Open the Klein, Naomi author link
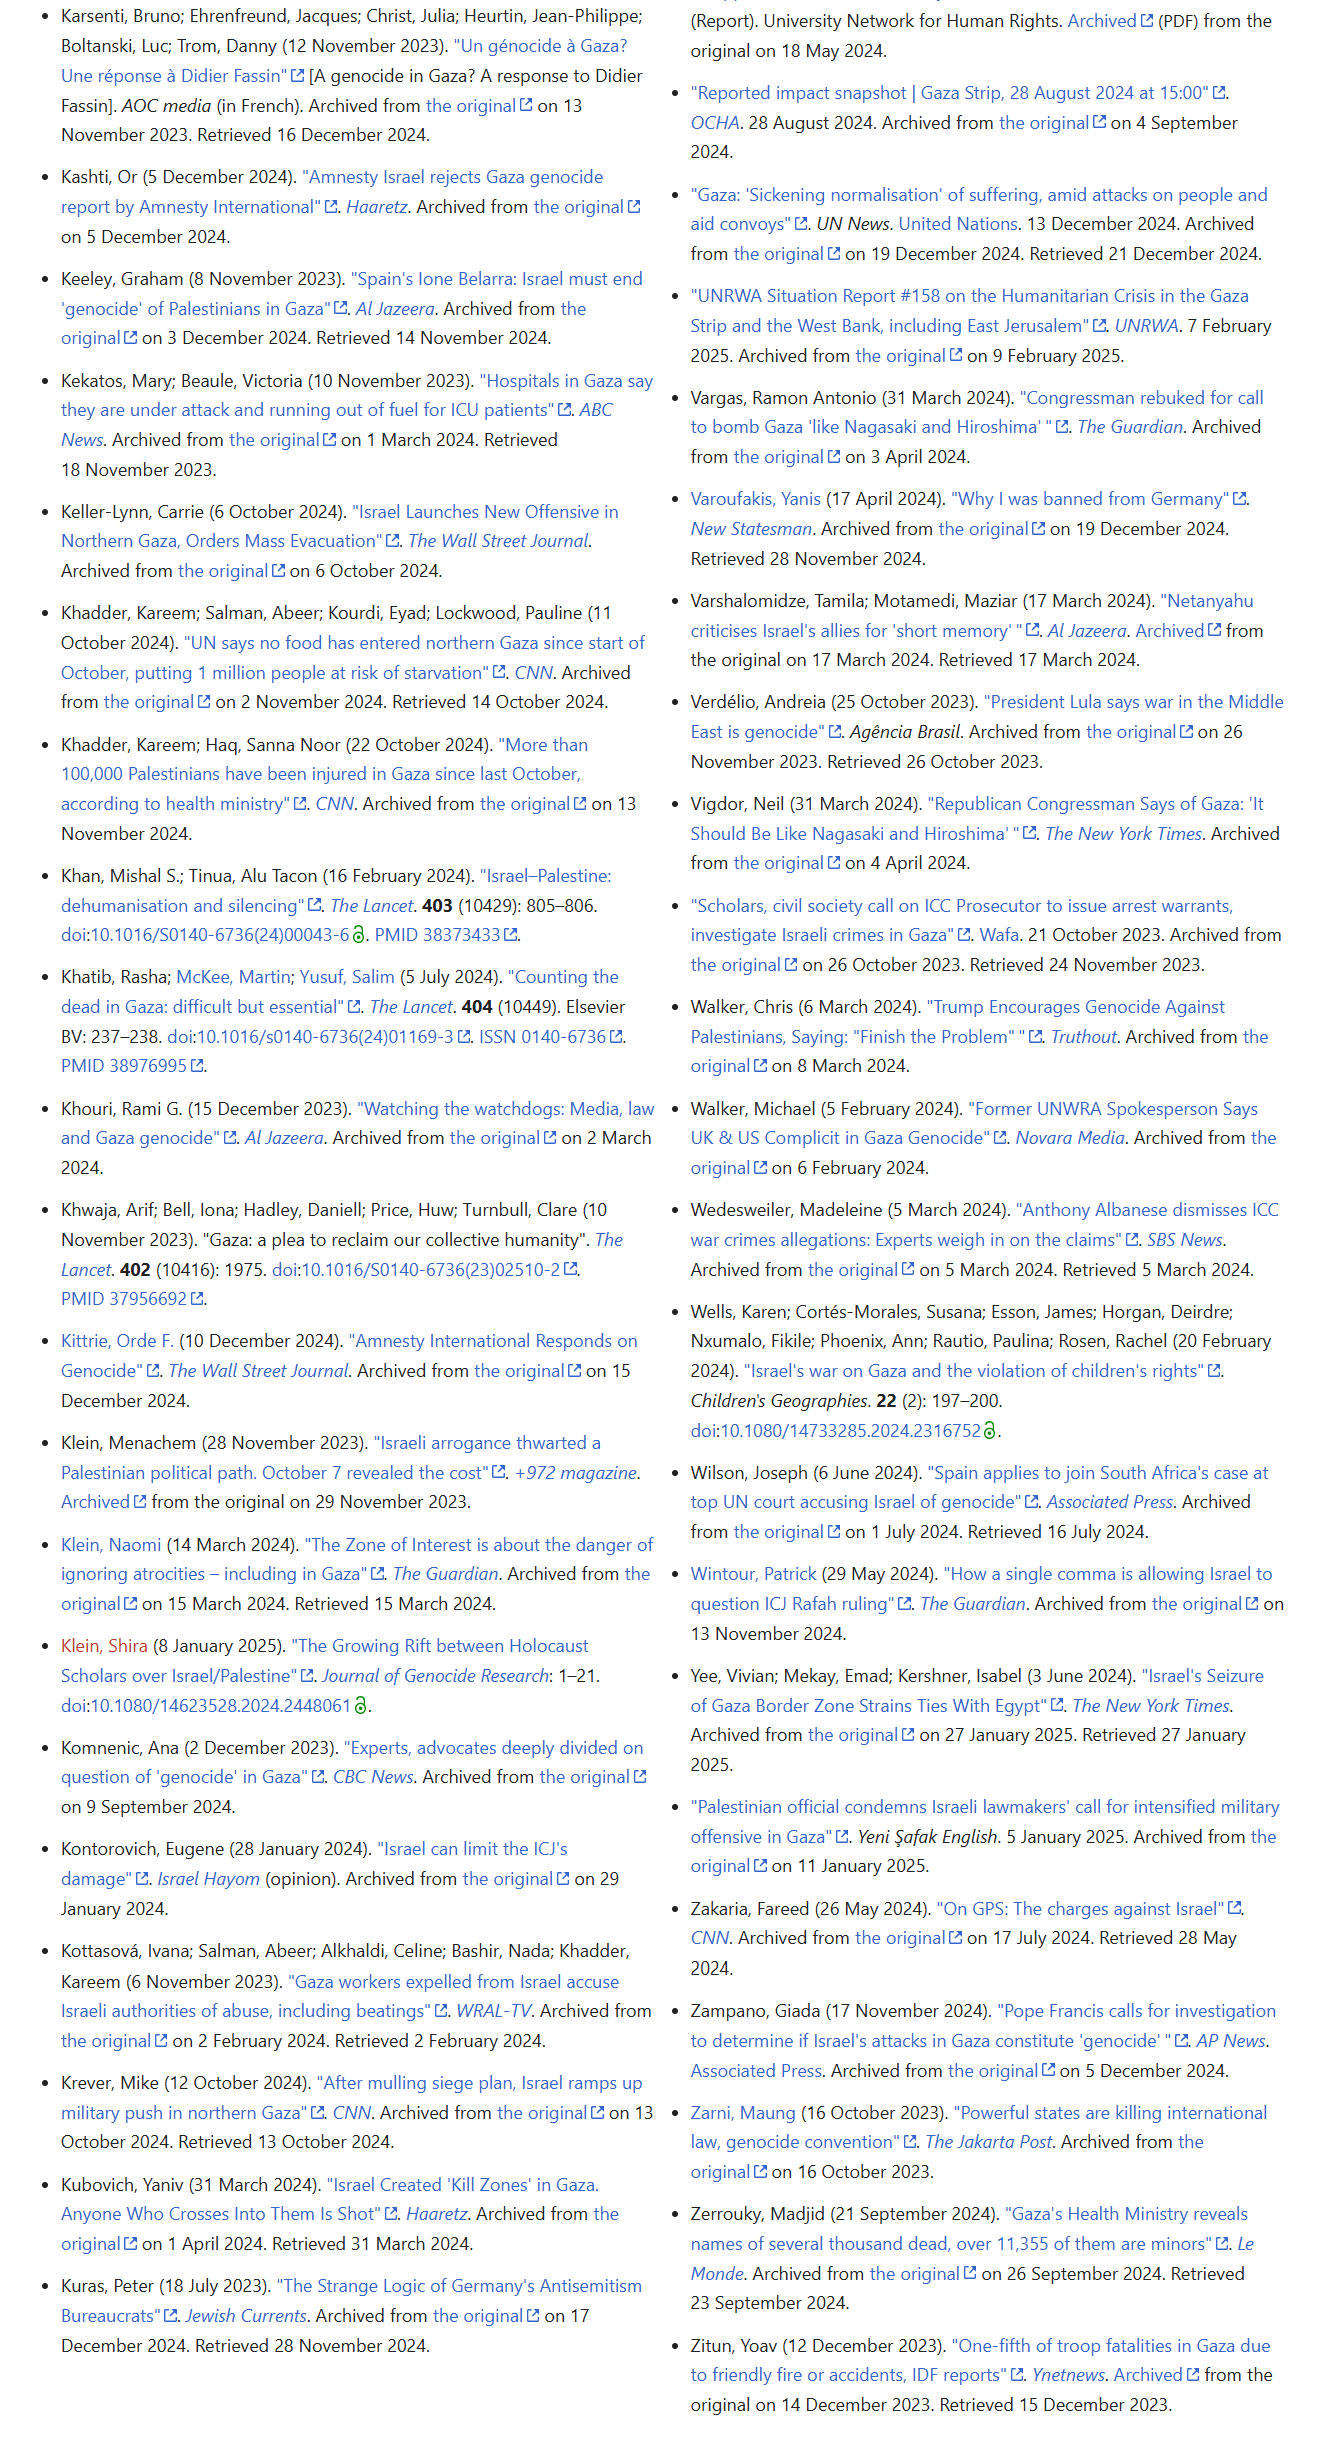1329x2441 pixels. [x=111, y=1545]
